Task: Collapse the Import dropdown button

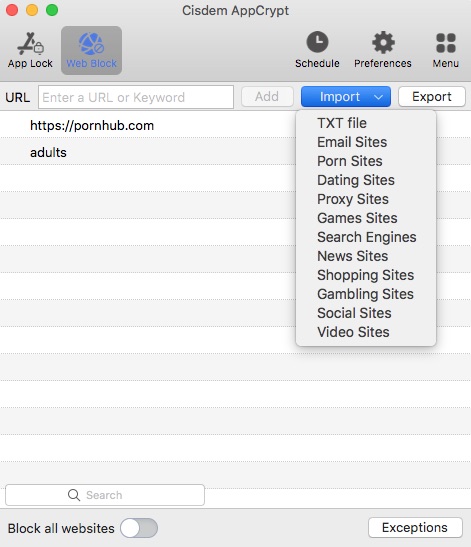Action: (346, 97)
